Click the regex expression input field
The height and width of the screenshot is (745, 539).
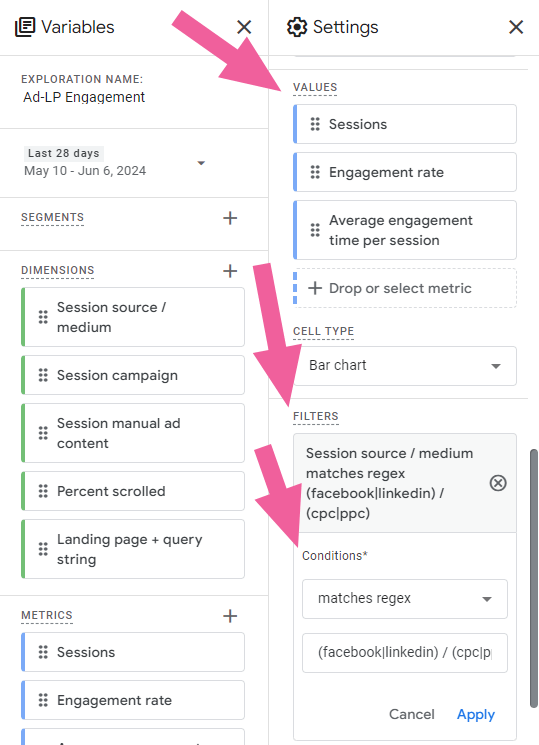point(405,653)
